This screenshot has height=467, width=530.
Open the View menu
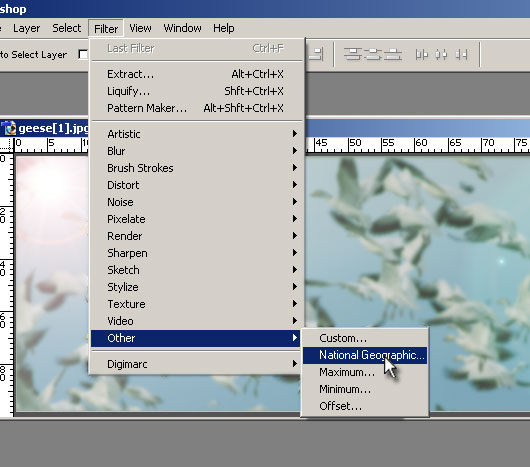[x=140, y=28]
